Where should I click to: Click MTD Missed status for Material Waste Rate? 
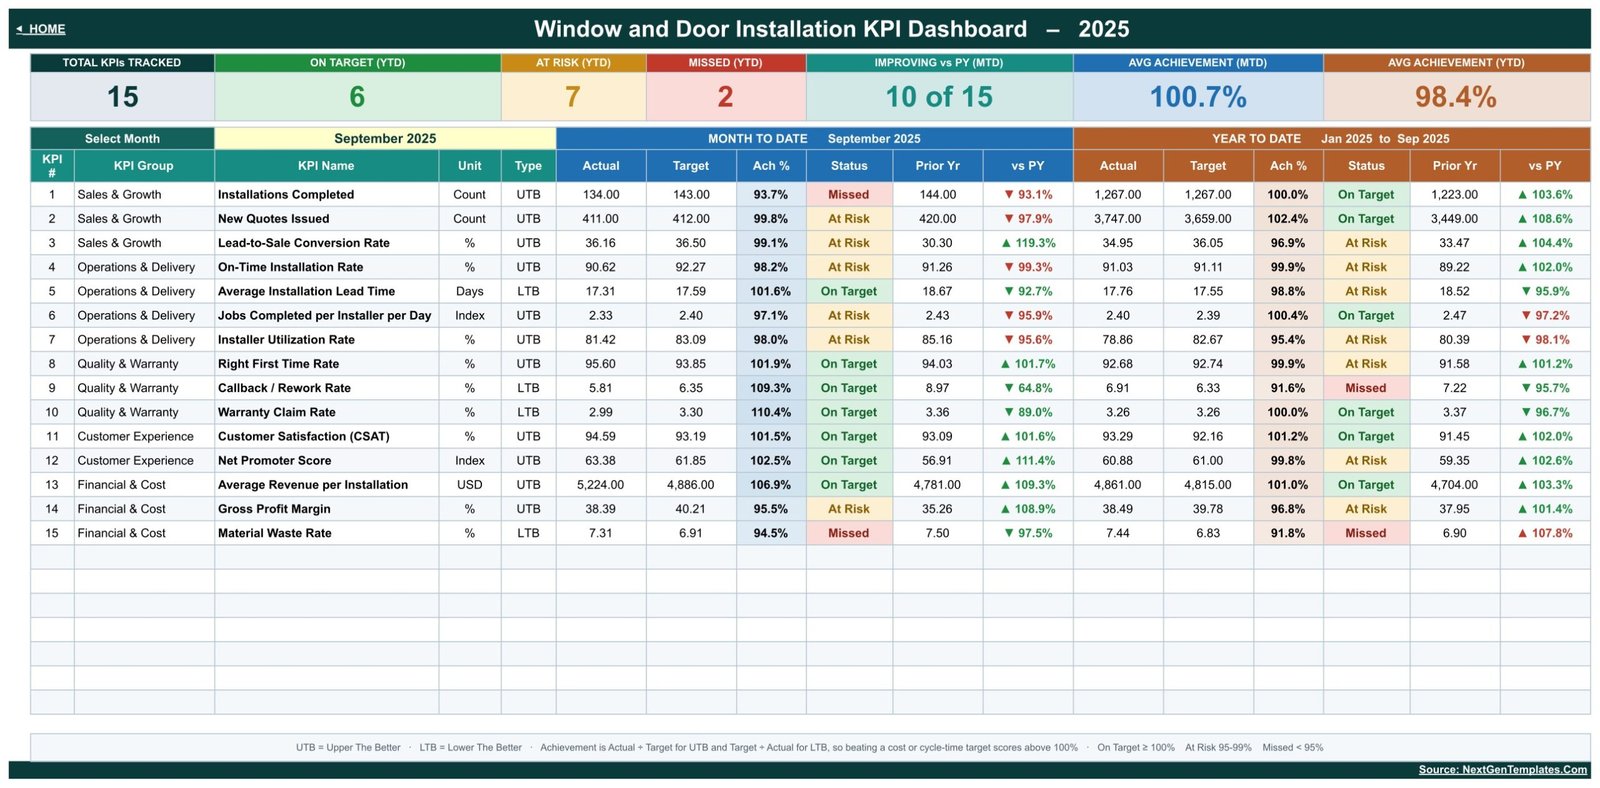point(849,533)
